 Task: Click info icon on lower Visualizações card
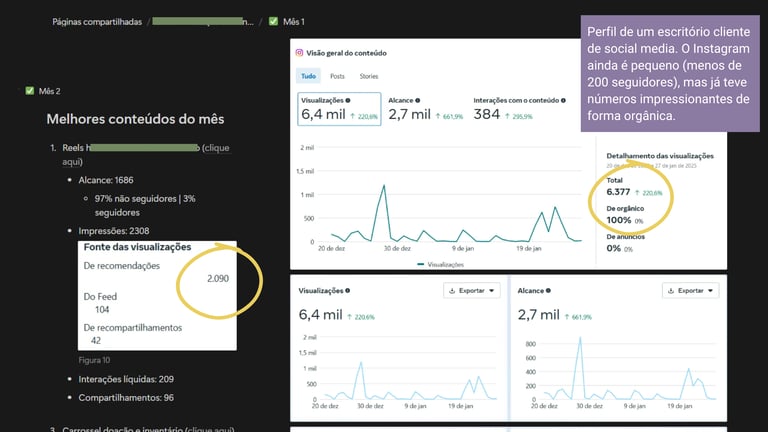(347, 290)
